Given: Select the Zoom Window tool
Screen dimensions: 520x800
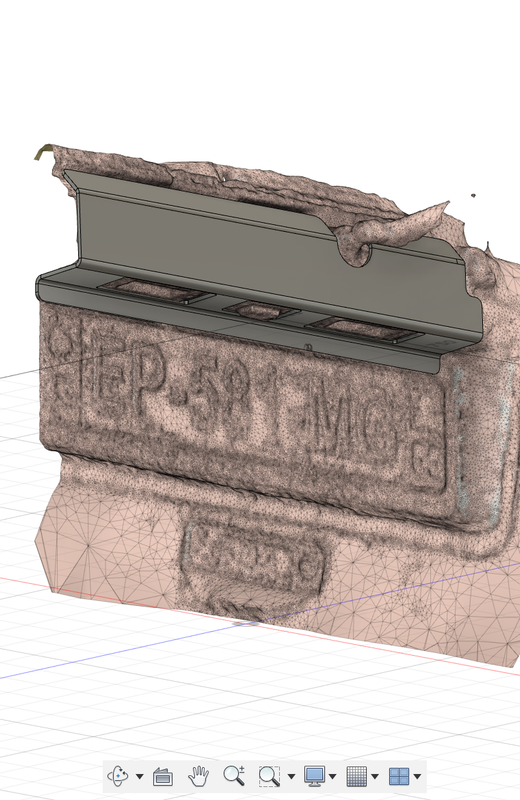Looking at the screenshot, I should [269, 776].
